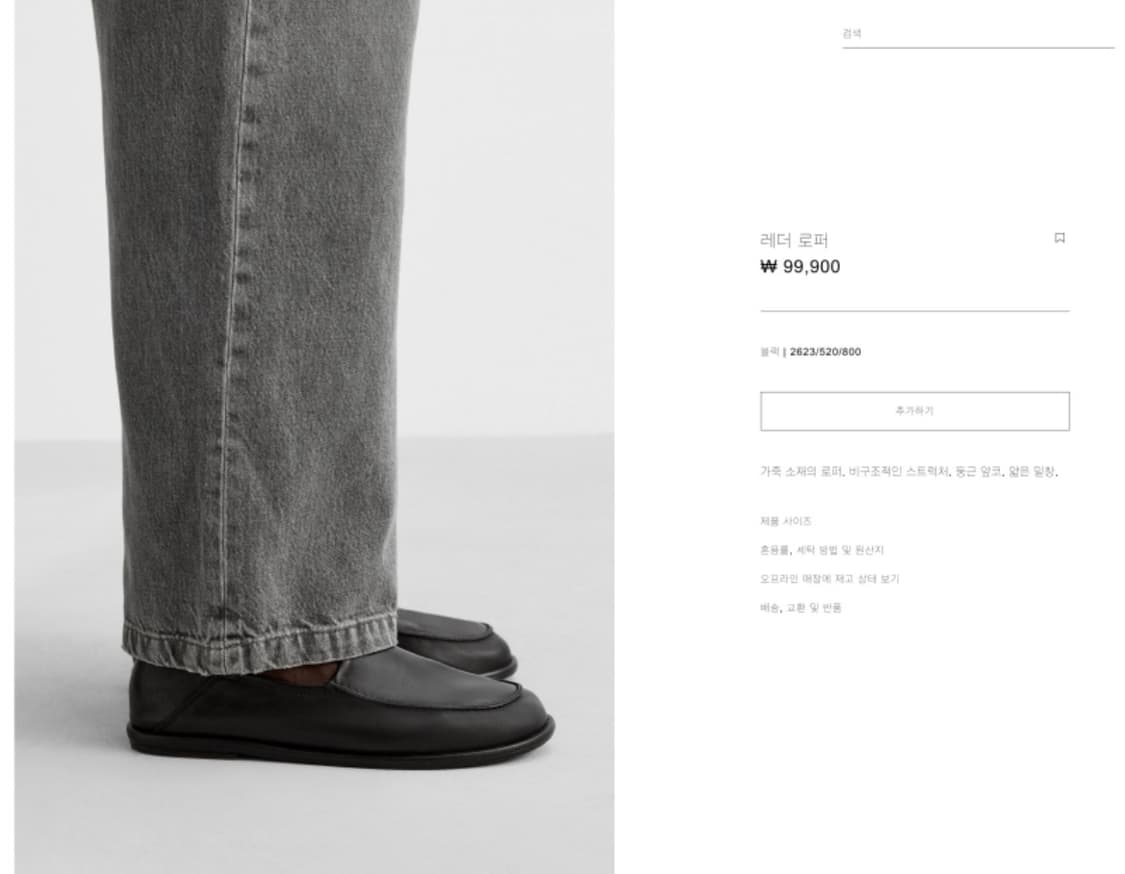Add the loafers with 추가하기 button
1125x874 pixels.
pos(915,411)
